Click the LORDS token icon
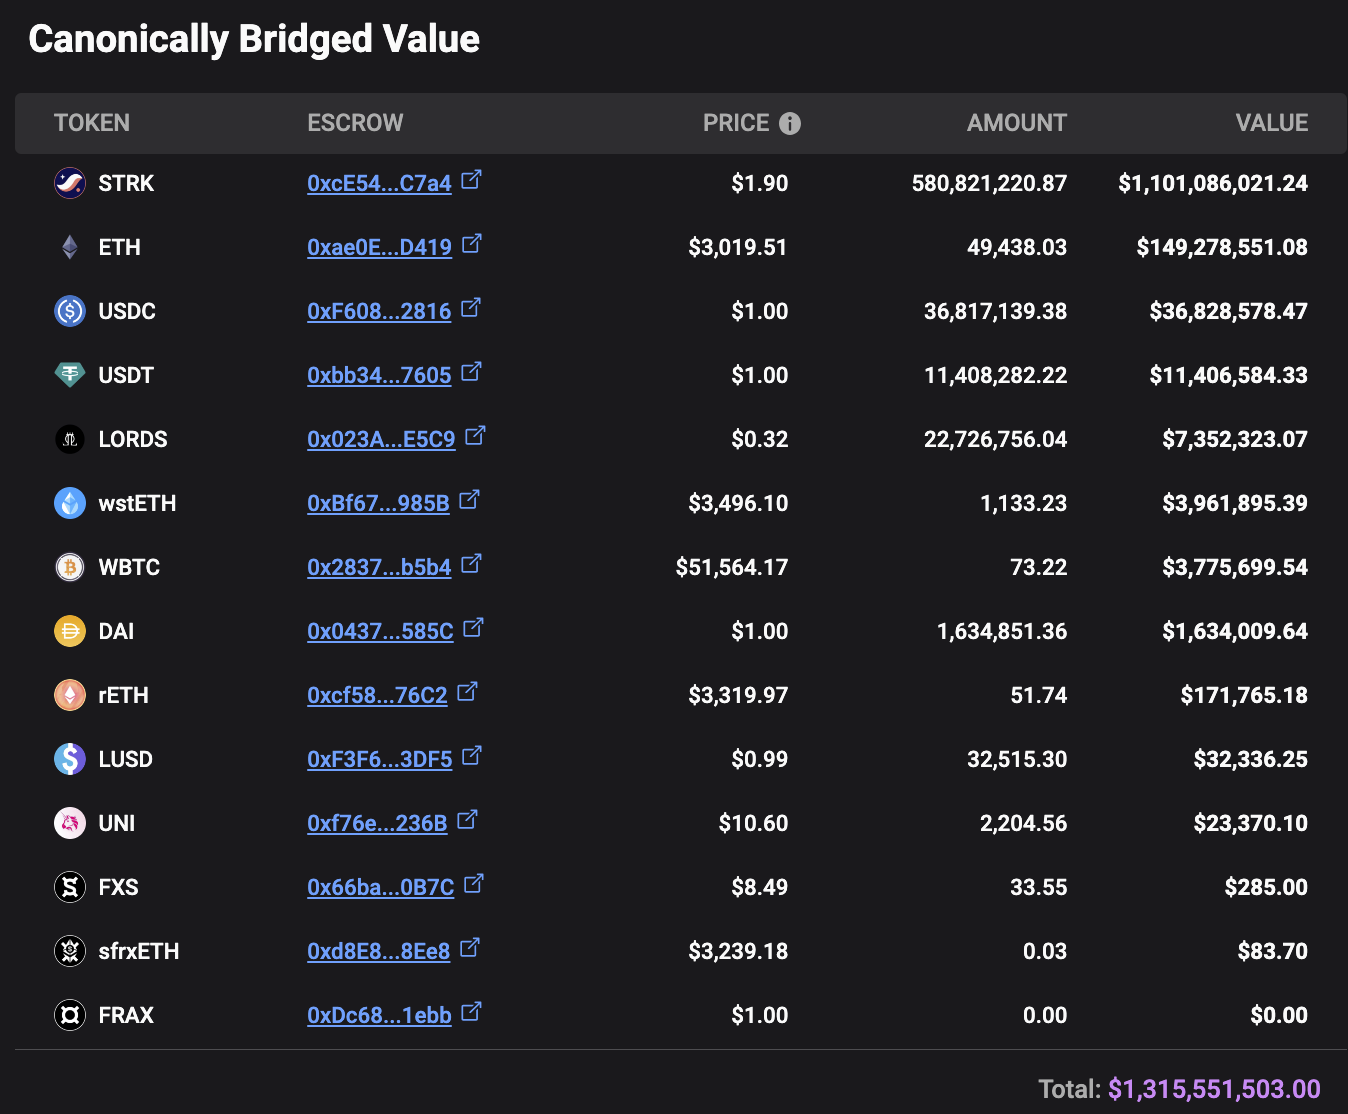The image size is (1348, 1114). [x=70, y=439]
